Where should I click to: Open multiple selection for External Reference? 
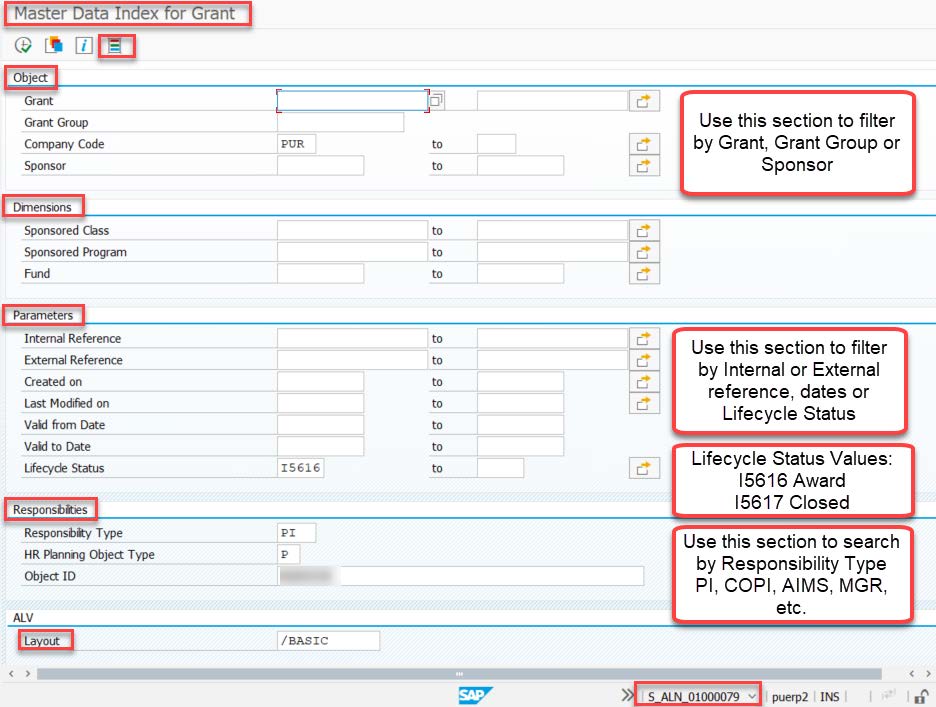tap(644, 360)
